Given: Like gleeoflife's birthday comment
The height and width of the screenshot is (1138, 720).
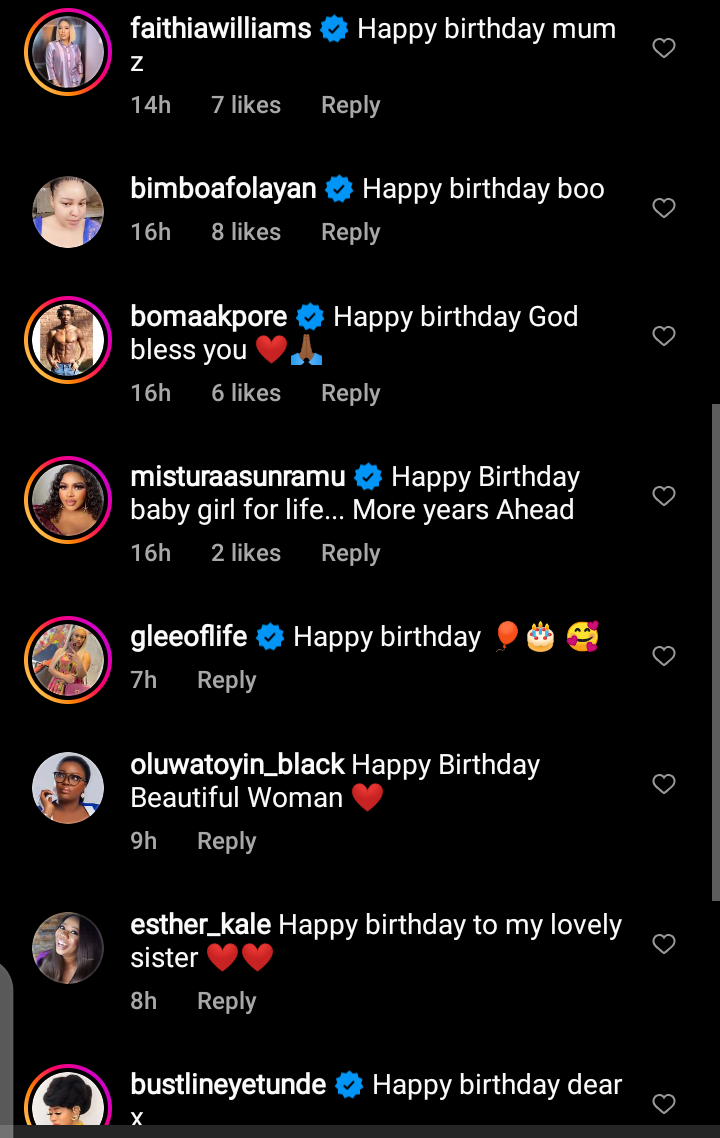Looking at the screenshot, I should tap(664, 656).
